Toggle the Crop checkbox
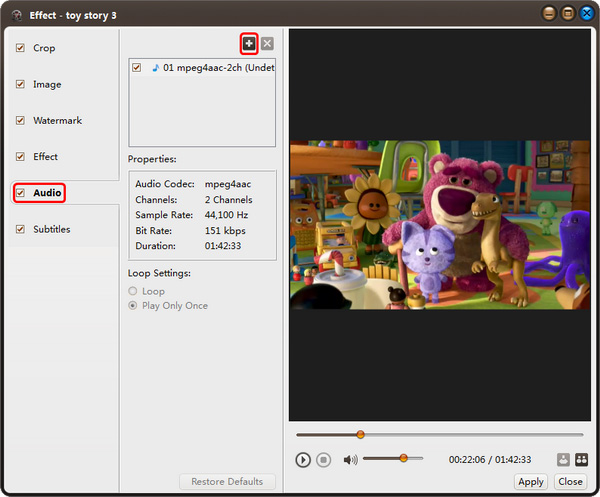This screenshot has width=600, height=497. click(20, 48)
